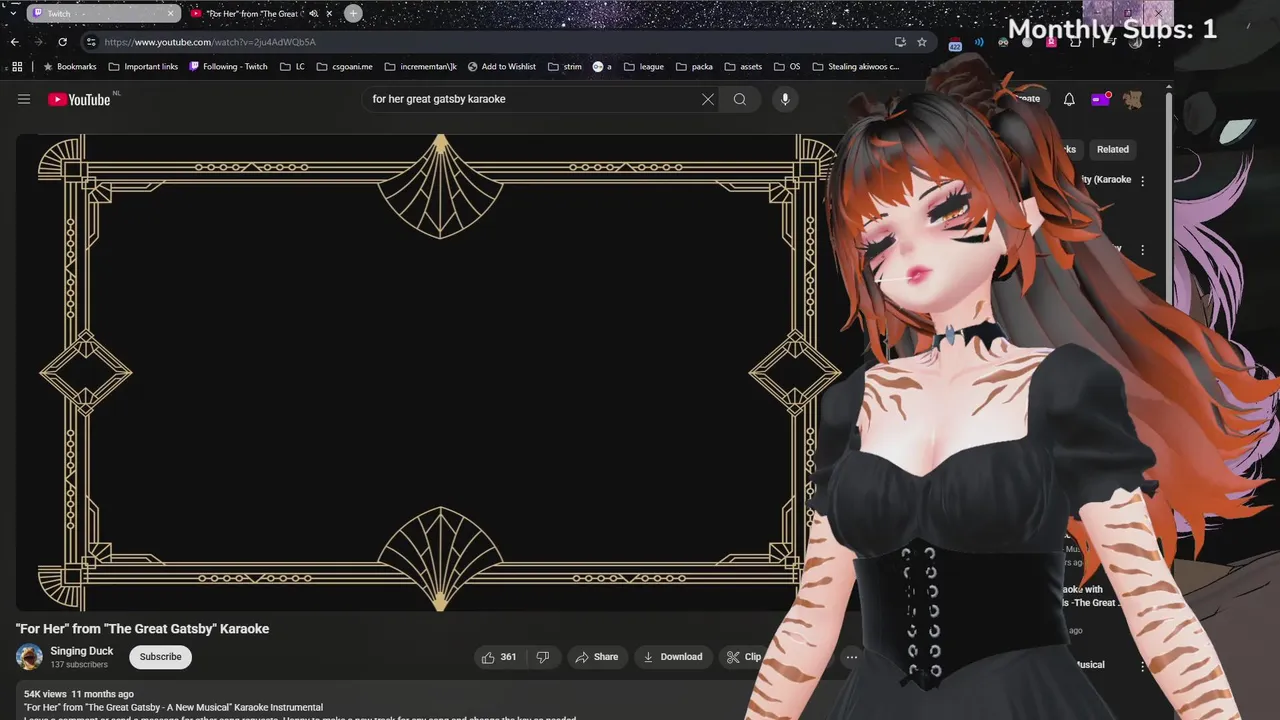The height and width of the screenshot is (720, 1280).
Task: Expand the video description text
Action: [x=300, y=707]
